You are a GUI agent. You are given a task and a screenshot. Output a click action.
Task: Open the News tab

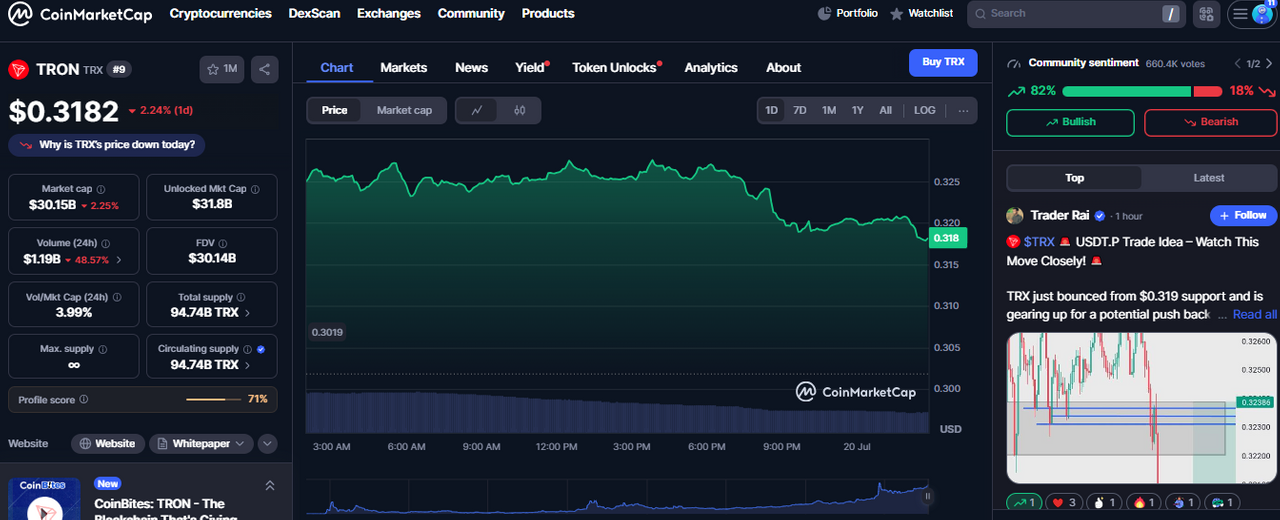[471, 68]
